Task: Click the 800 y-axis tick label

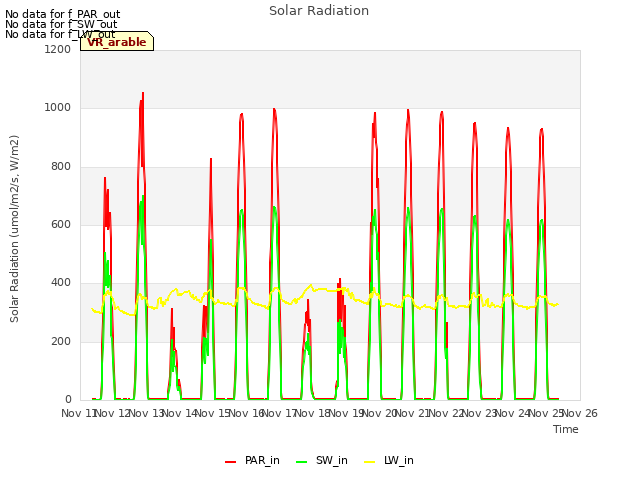Action: click(61, 167)
